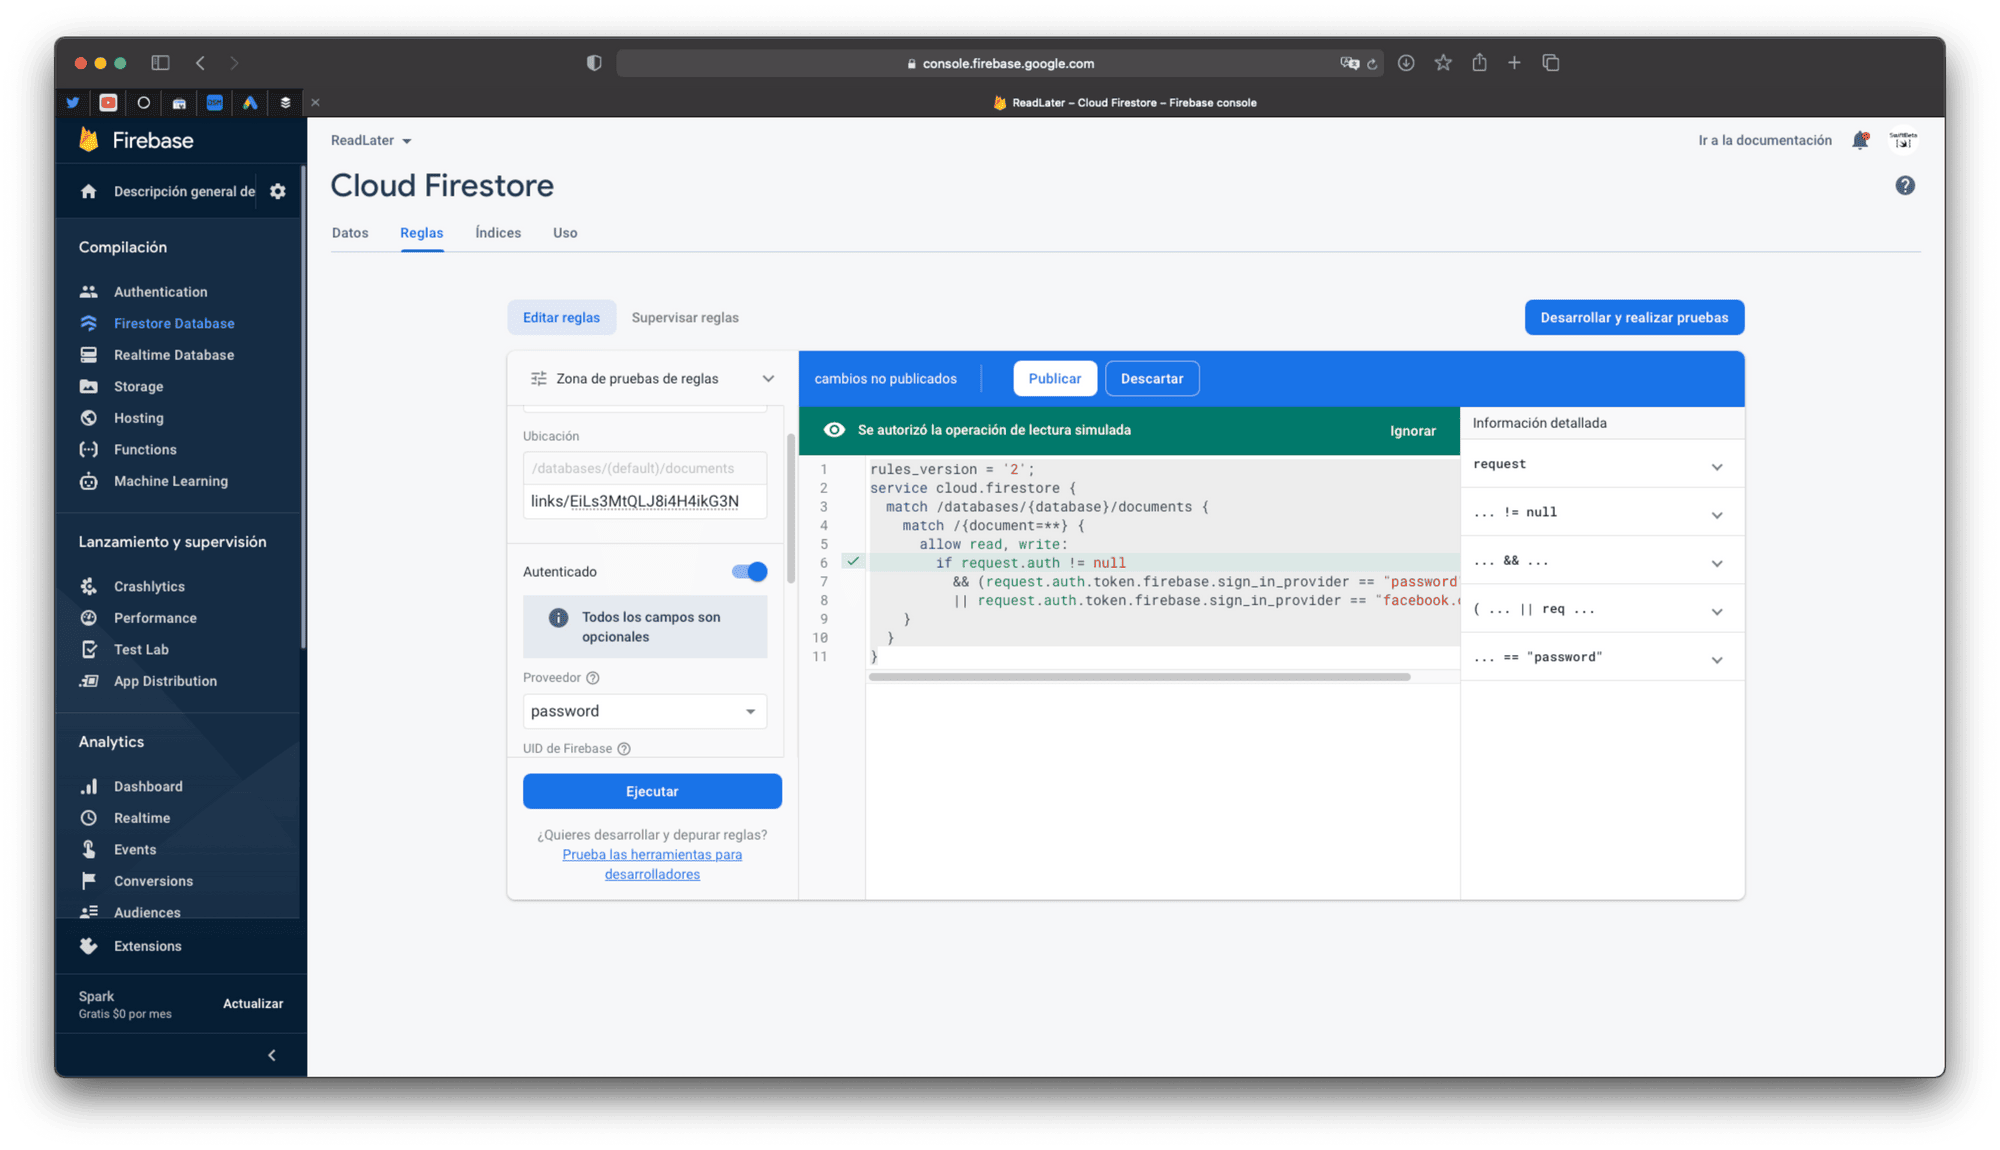Image resolution: width=2000 pixels, height=1150 pixels.
Task: Click the Machine Learning robot icon
Action: [x=89, y=481]
